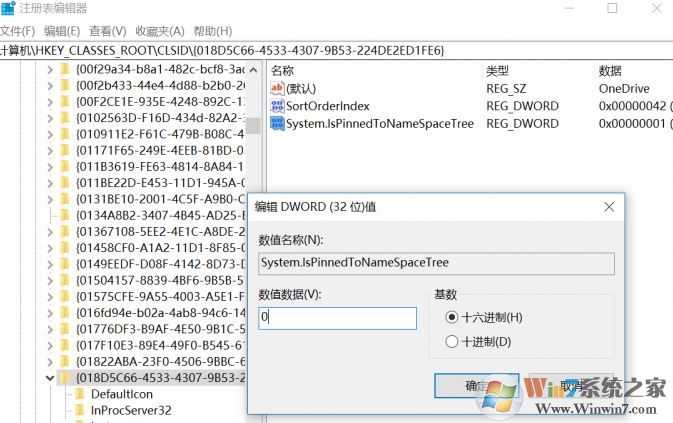Click the 数据 column header
The height and width of the screenshot is (423, 673).
coord(610,71)
